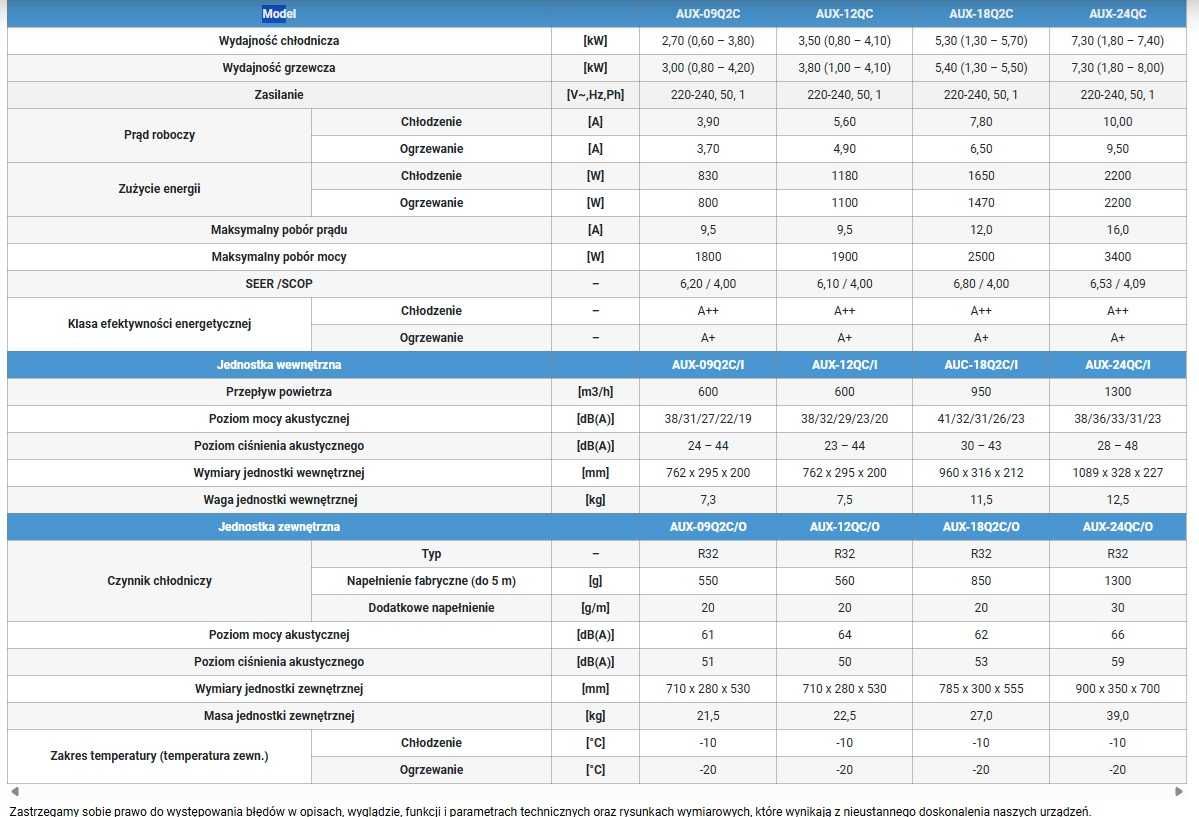The width and height of the screenshot is (1199, 817).
Task: Click the outdoor unit model 'AUX-24QC/O'
Action: point(1118,527)
